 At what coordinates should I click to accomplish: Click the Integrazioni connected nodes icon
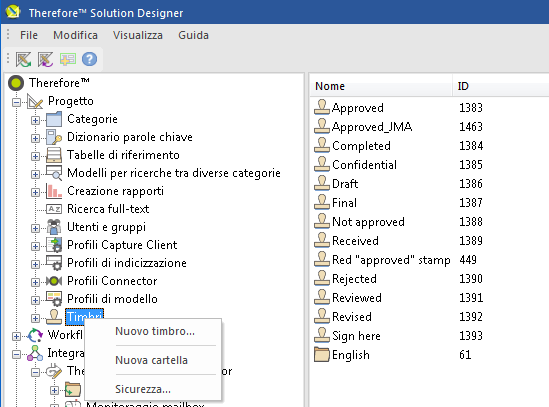(35, 353)
